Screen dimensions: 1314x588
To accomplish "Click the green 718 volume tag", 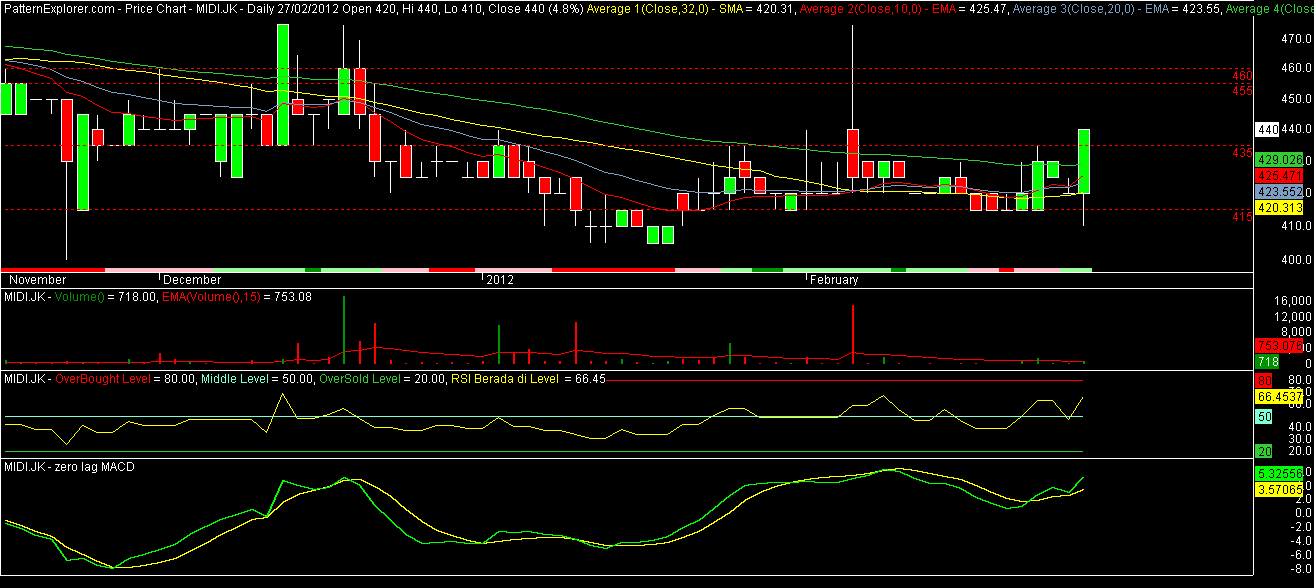I will click(1268, 361).
